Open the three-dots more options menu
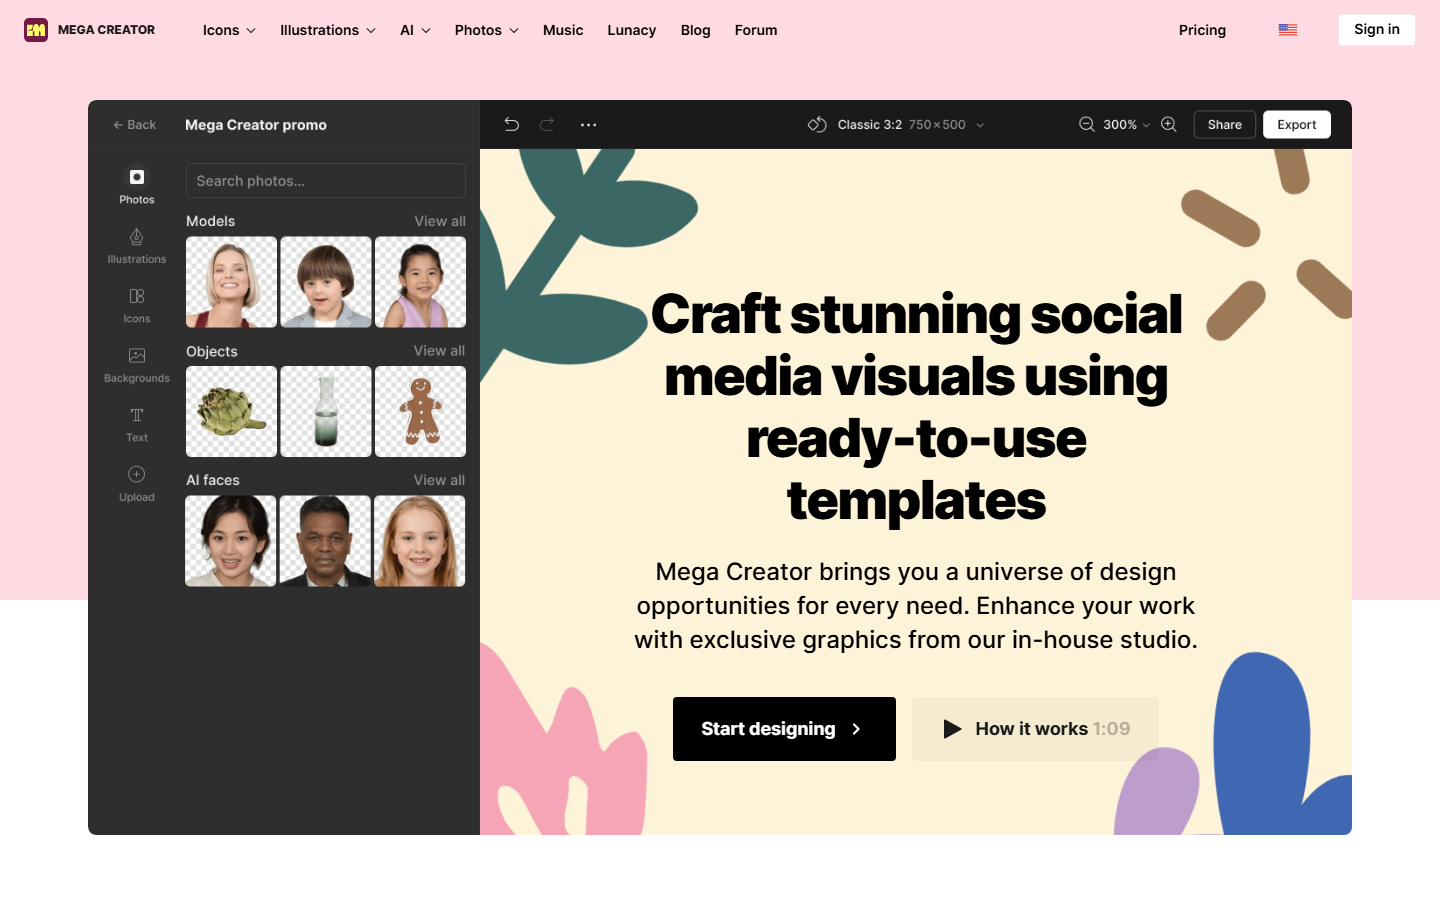This screenshot has height=900, width=1440. (x=588, y=125)
